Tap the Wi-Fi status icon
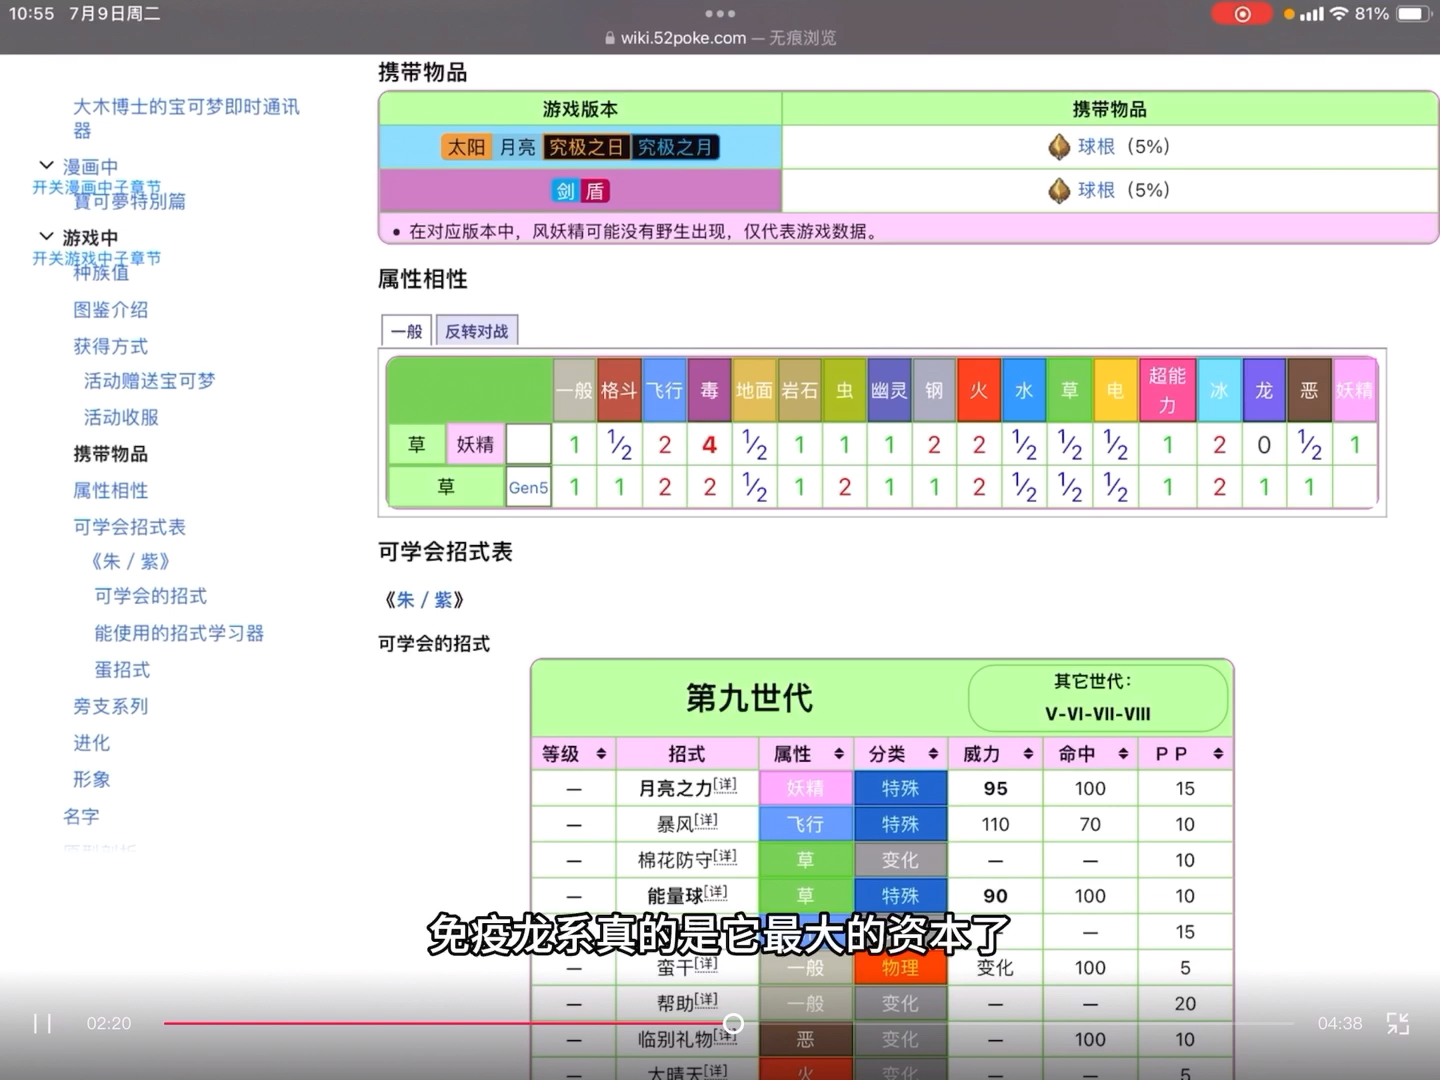1440x1080 pixels. (x=1338, y=14)
